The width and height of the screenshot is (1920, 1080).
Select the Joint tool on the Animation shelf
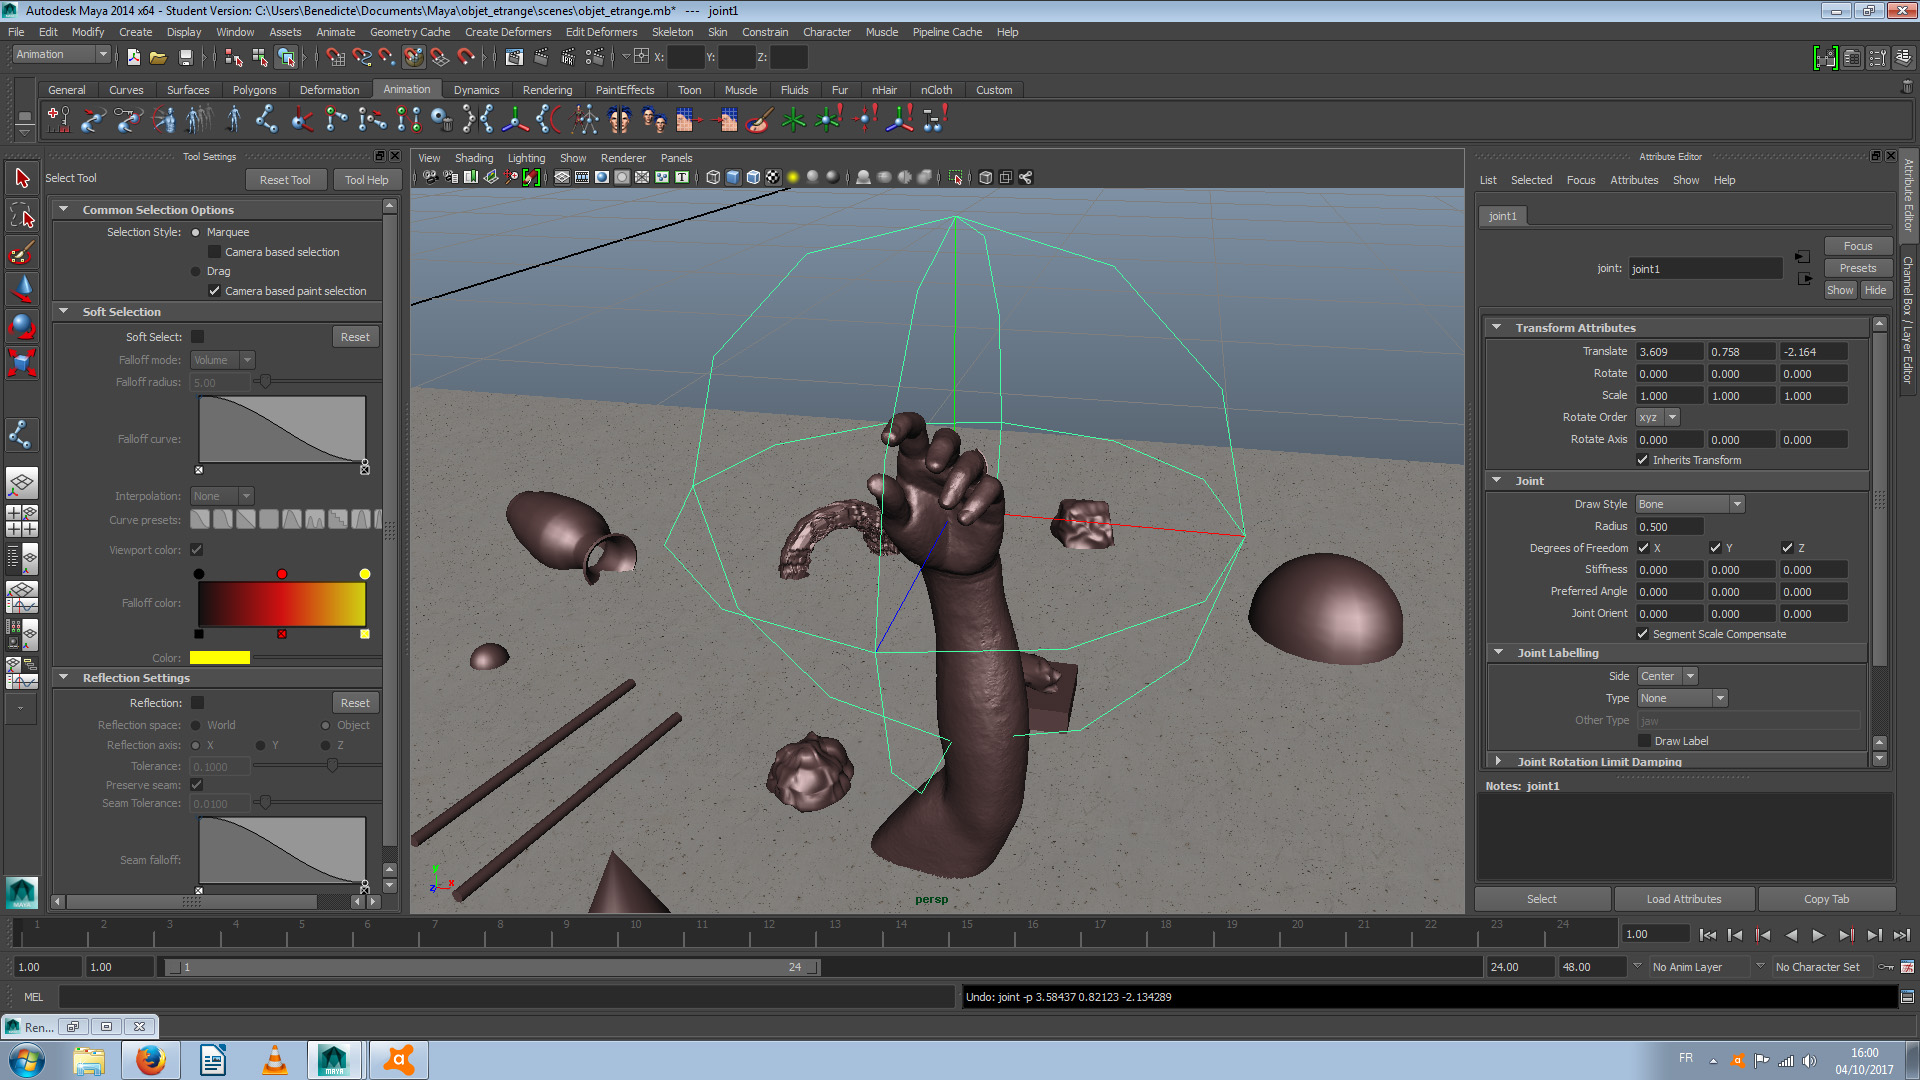coord(265,119)
